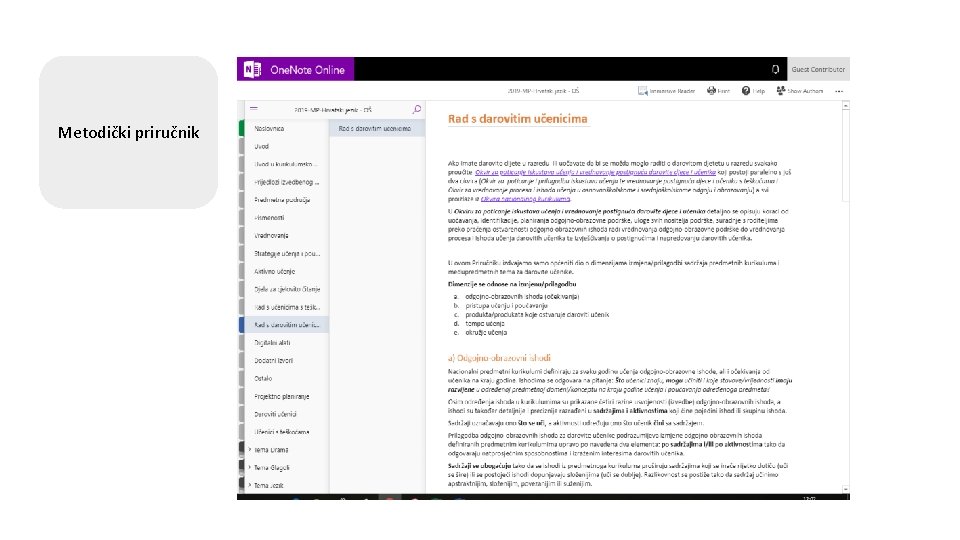Click the scroll down arrow of the page
This screenshot has width=960, height=540.
point(846,489)
